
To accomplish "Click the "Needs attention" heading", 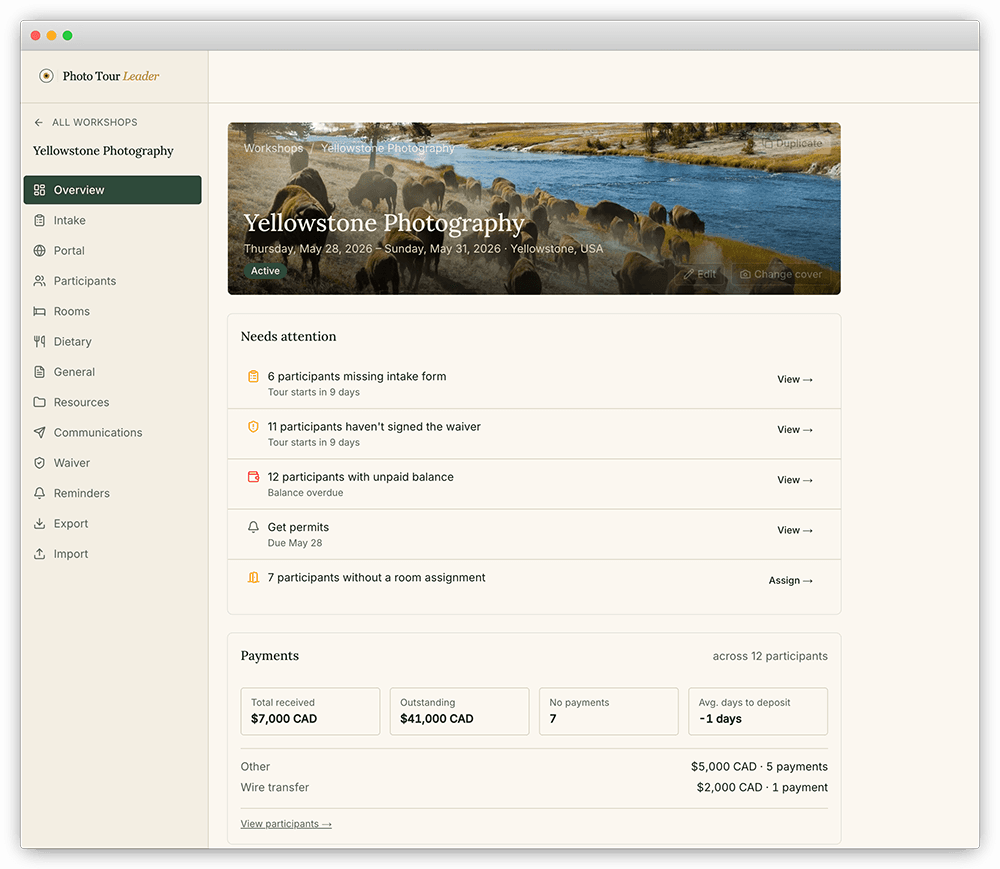I will click(288, 337).
